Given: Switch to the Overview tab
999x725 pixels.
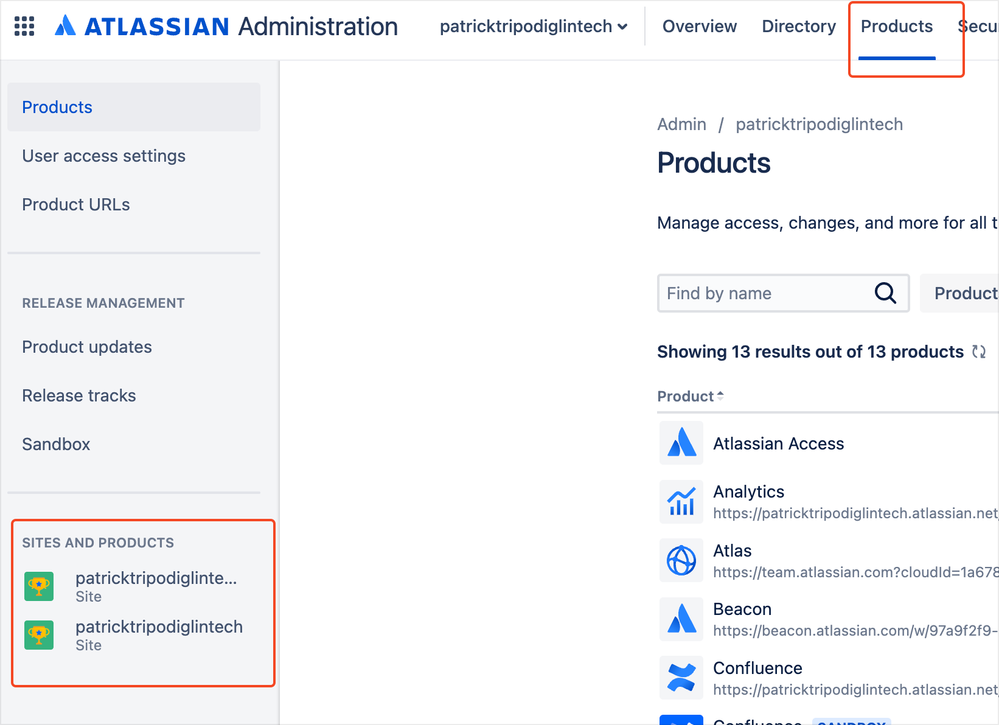Looking at the screenshot, I should (700, 26).
